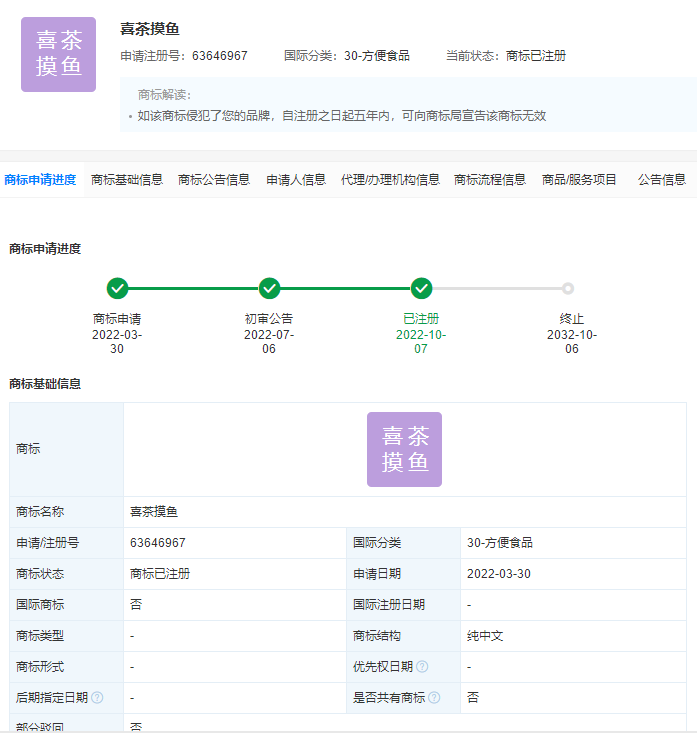The height and width of the screenshot is (733, 697).
Task: Click the trademark image inside the 商标 table row
Action: (x=404, y=449)
